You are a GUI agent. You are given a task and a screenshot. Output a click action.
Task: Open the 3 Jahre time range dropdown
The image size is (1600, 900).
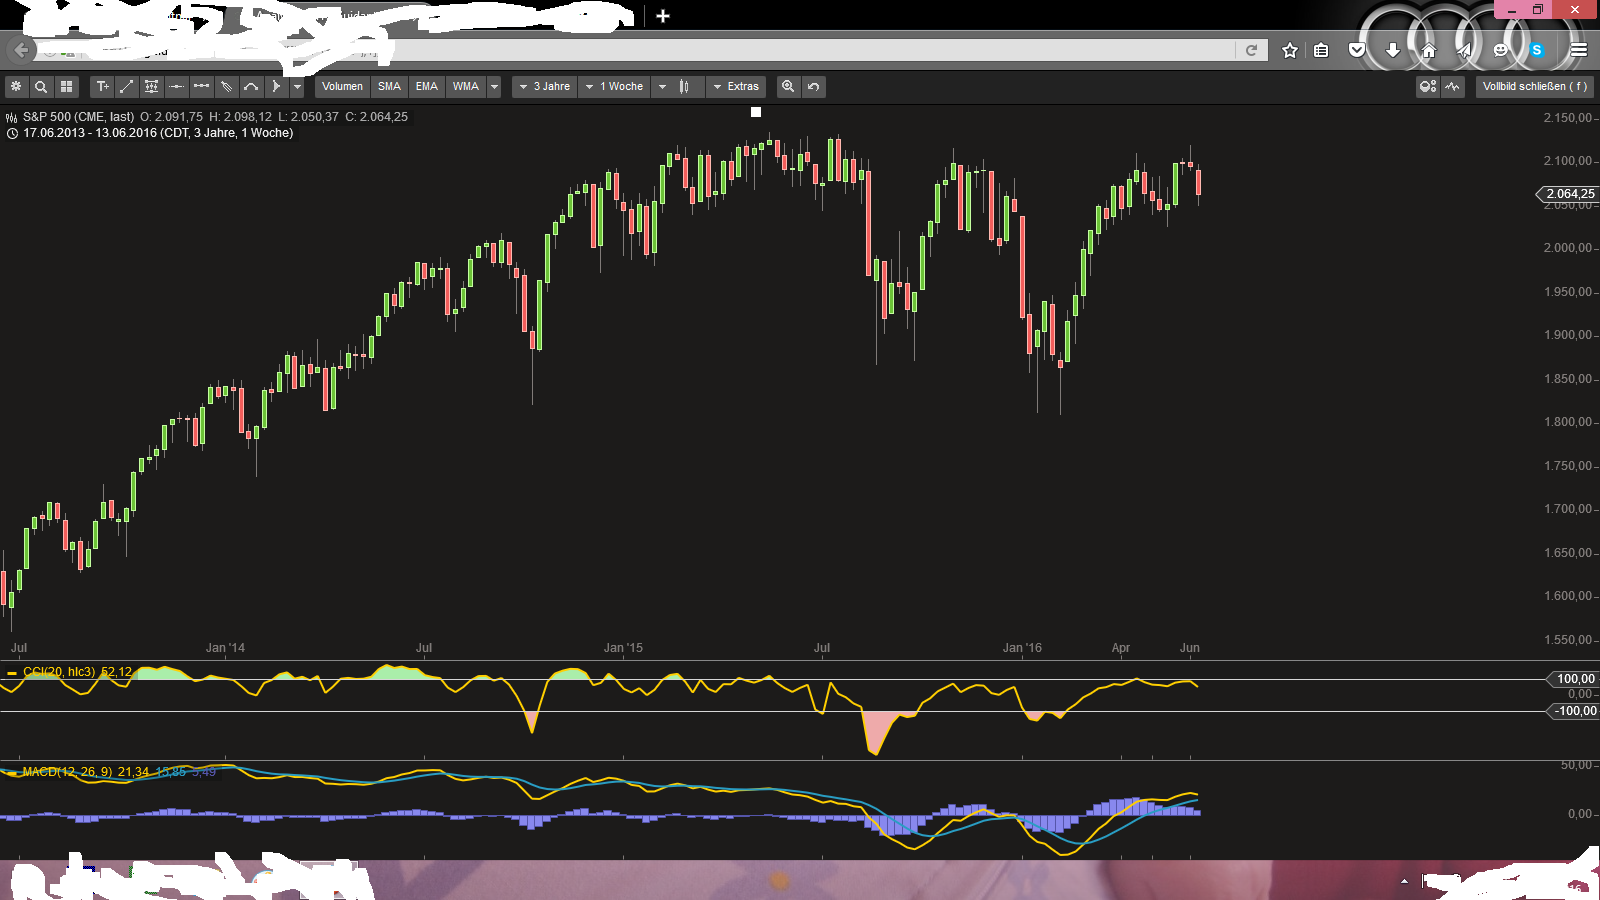(545, 87)
